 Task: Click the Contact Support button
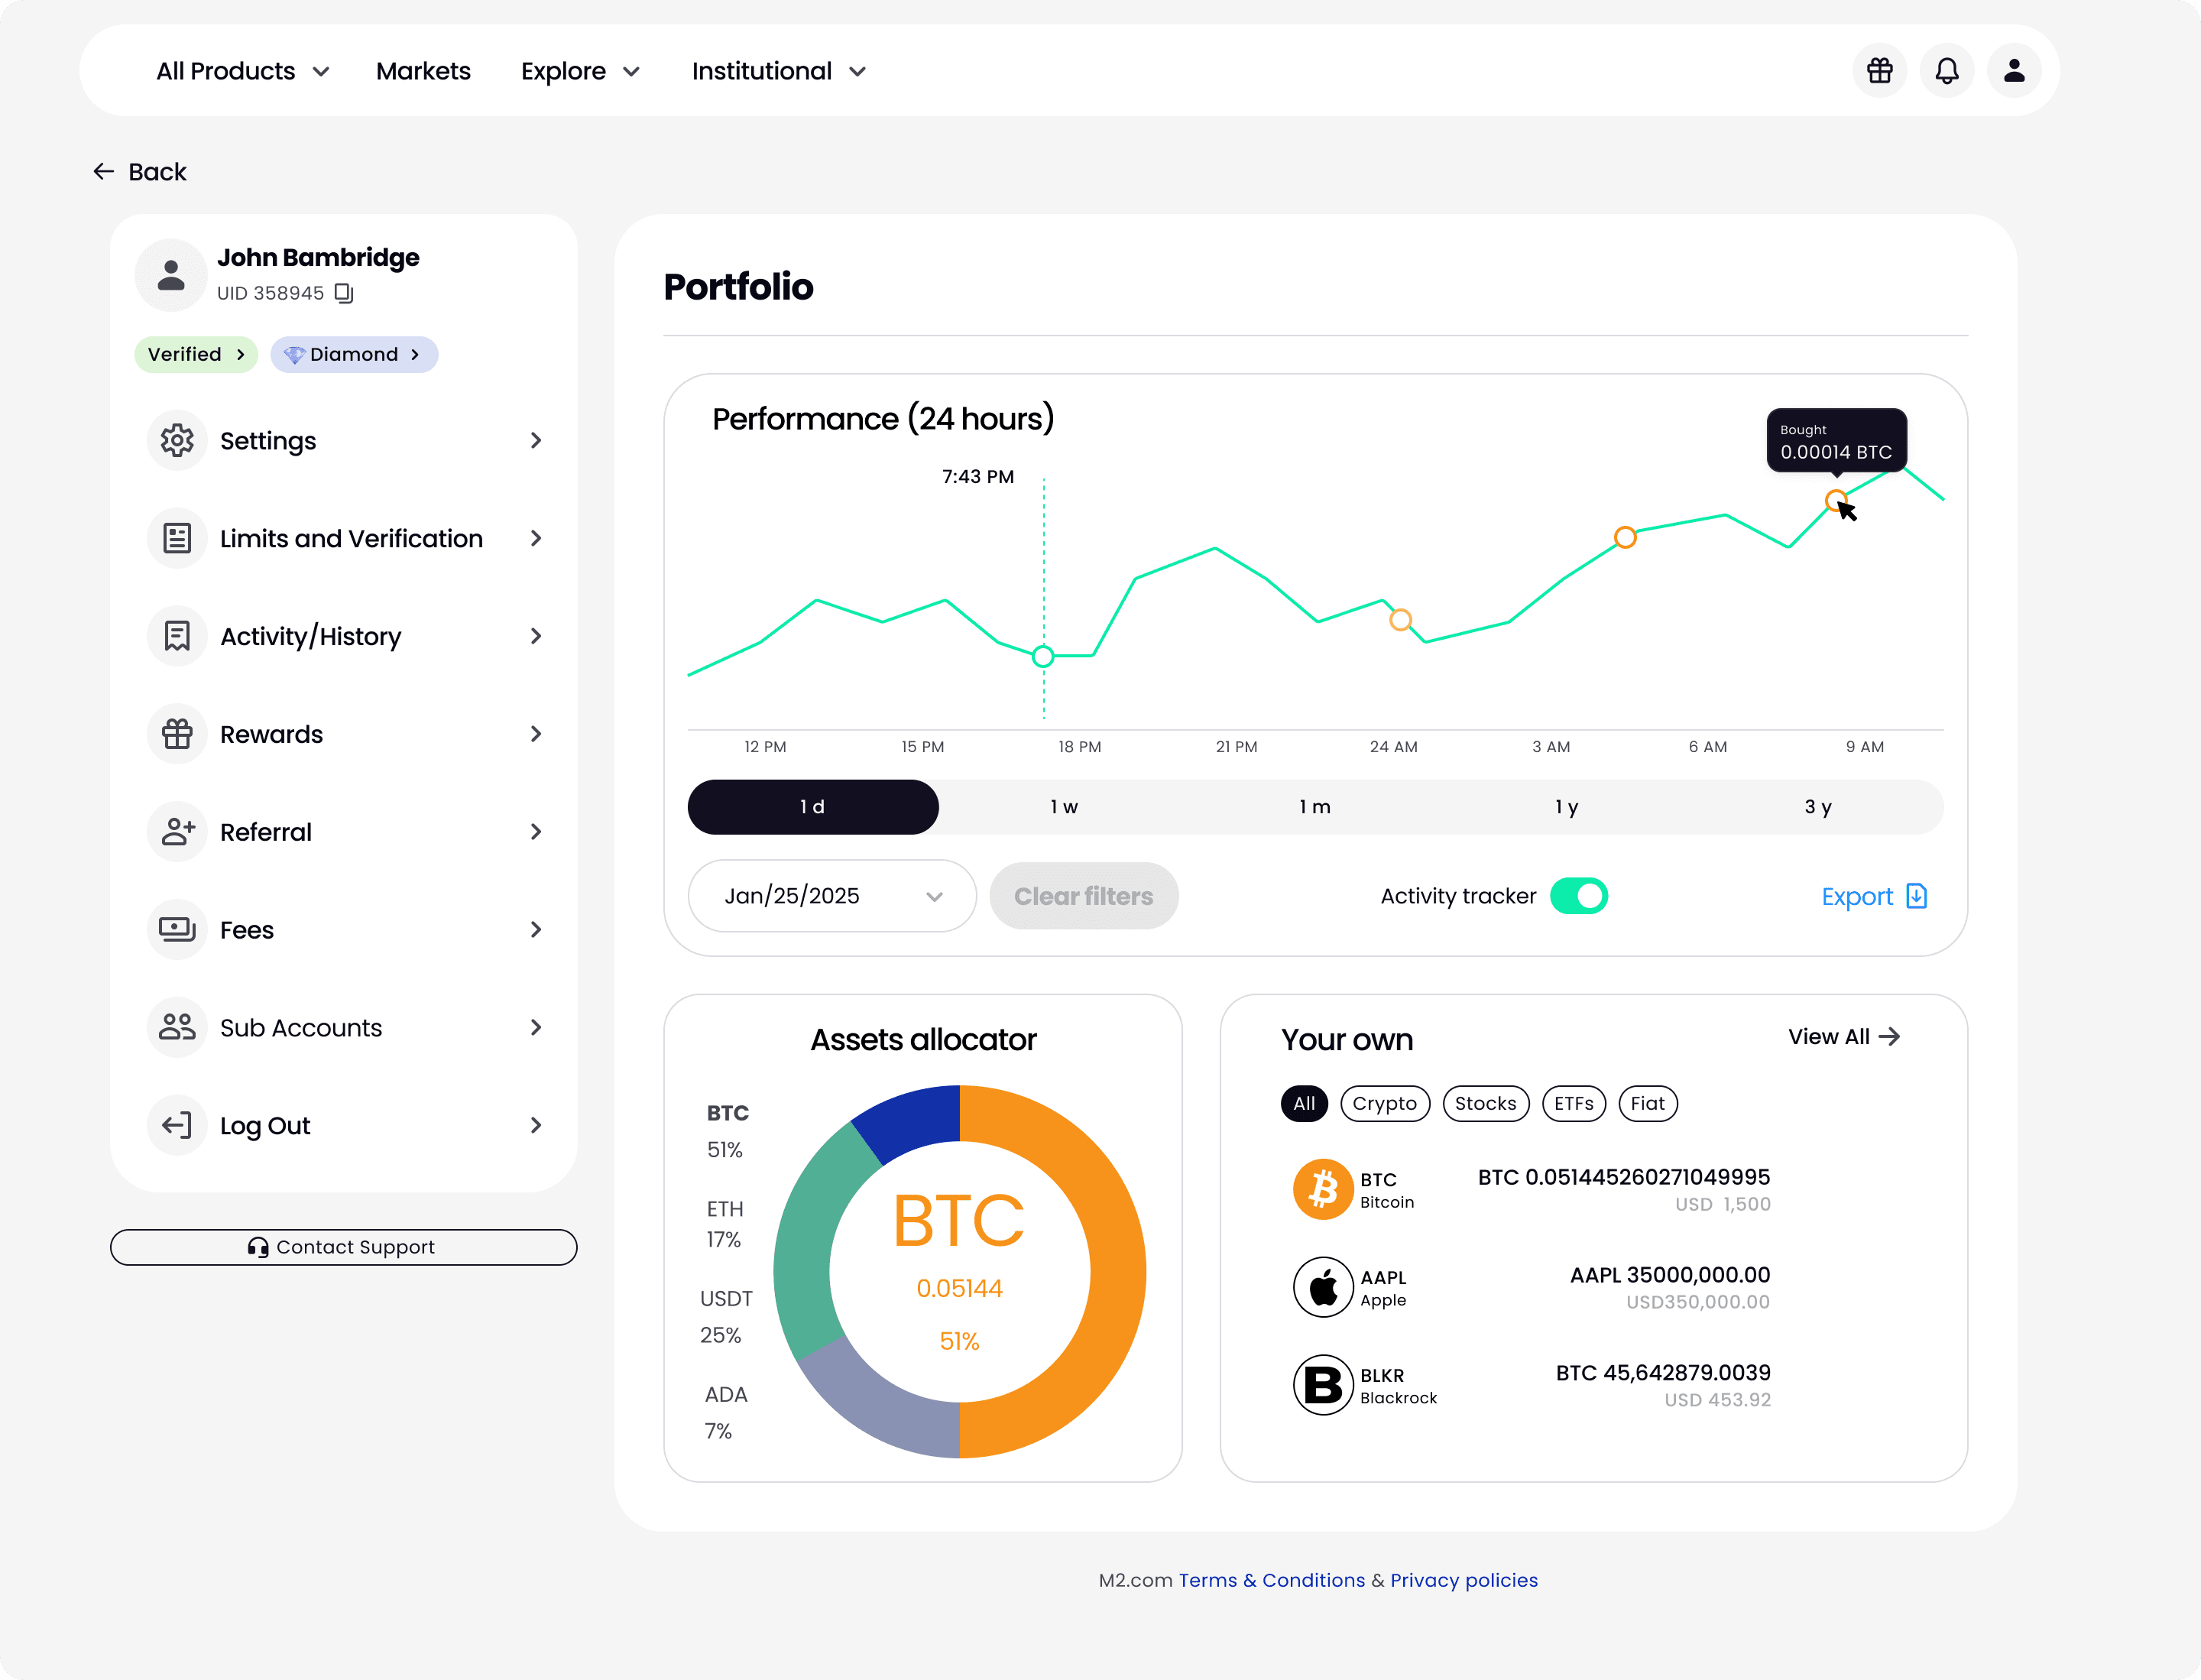tap(343, 1247)
